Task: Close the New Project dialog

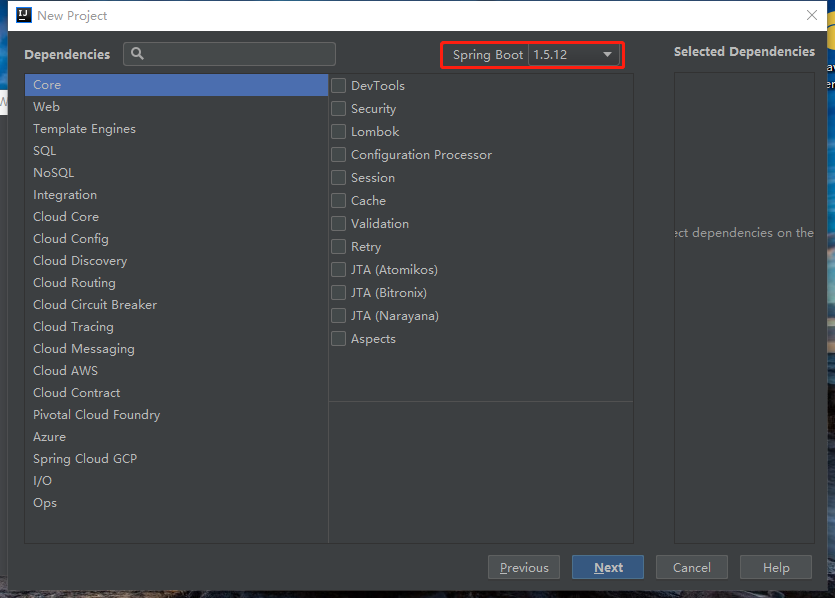Action: 812,15
